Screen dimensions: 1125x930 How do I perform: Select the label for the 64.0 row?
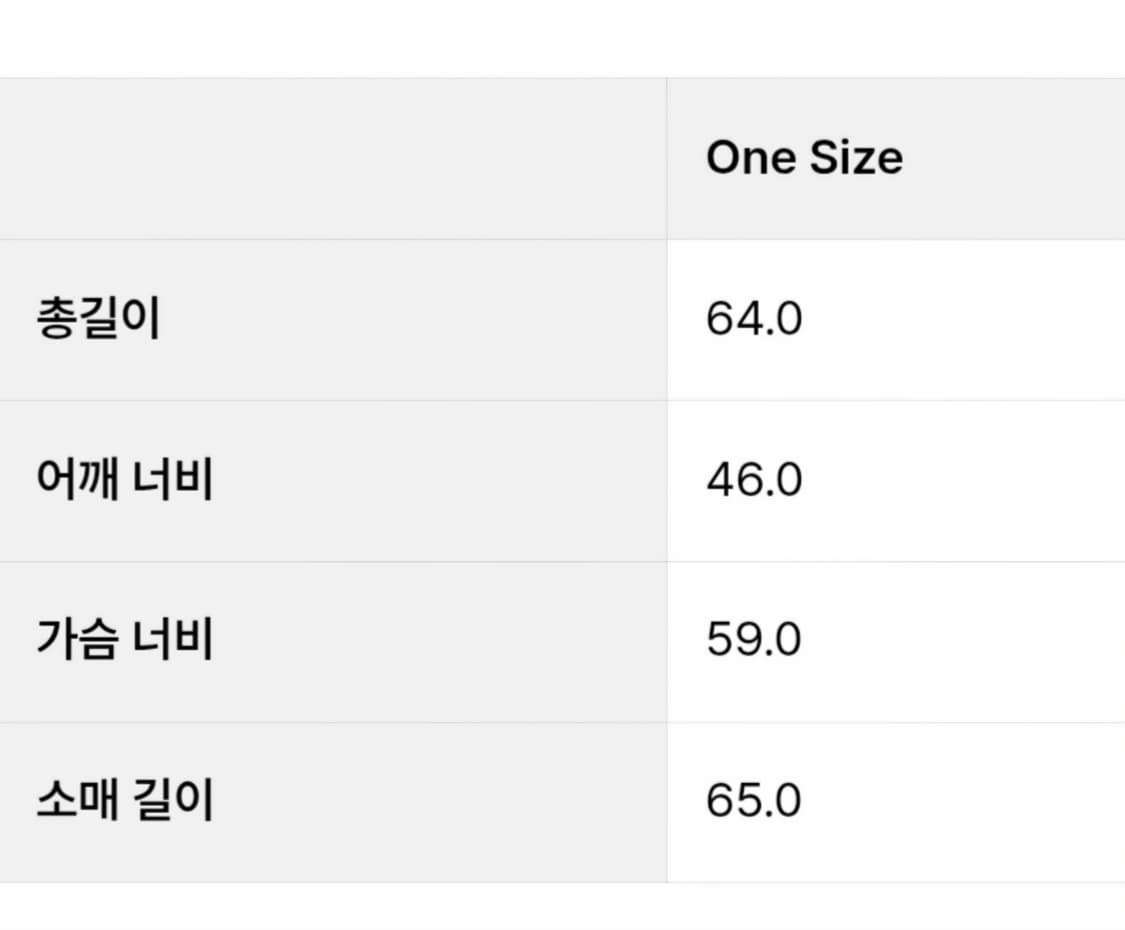(98, 320)
